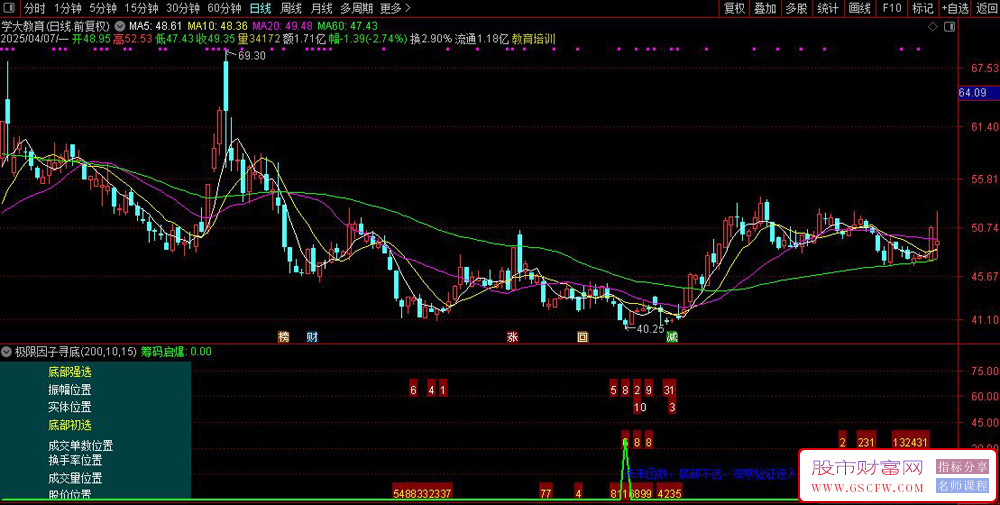Open the 更多 periods expander
1000x505 pixels.
tap(395, 8)
